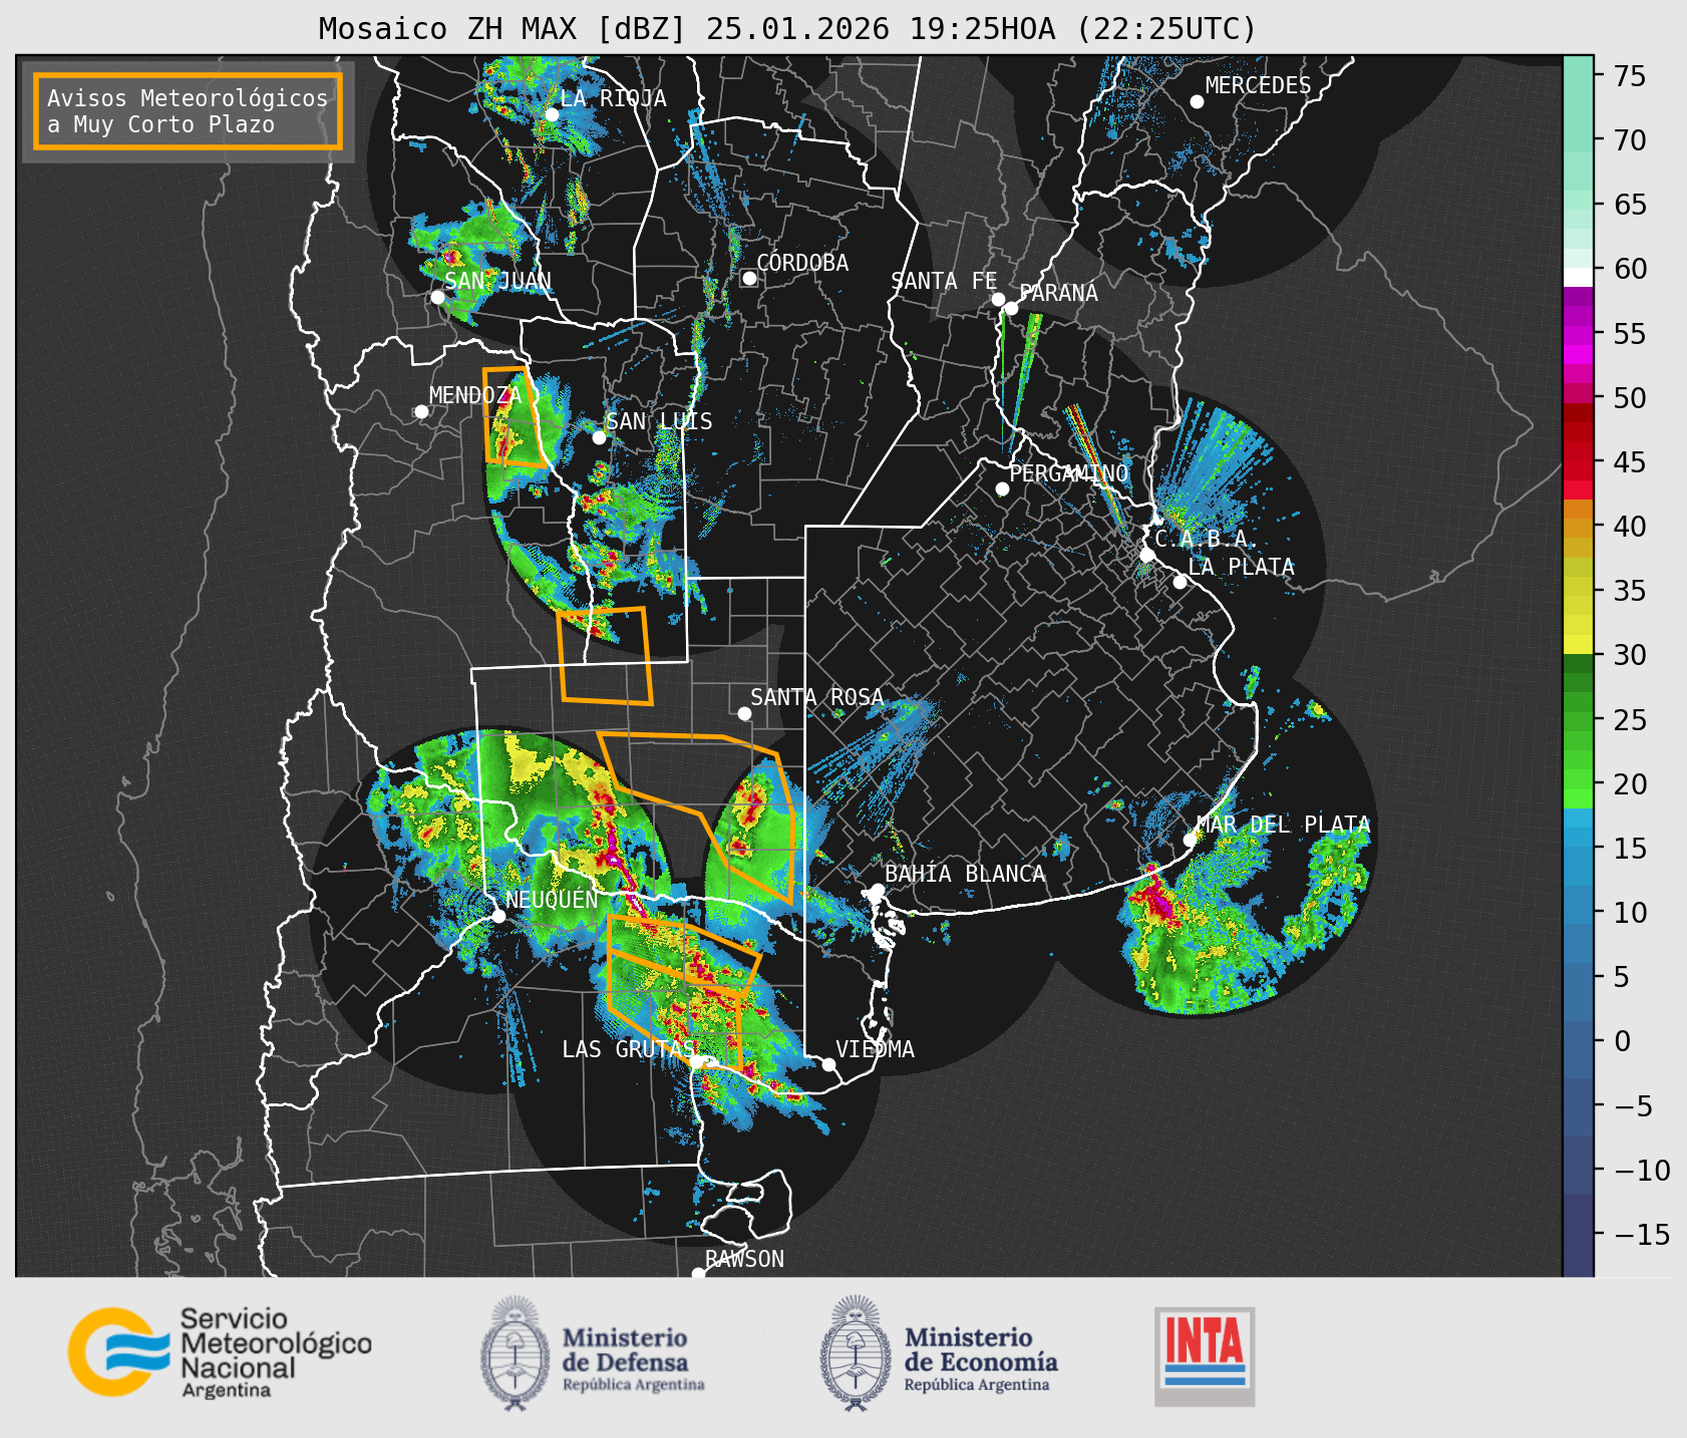Select the MAR DEL PLATA city label
Screen dimensions: 1687x1438
1283,824
